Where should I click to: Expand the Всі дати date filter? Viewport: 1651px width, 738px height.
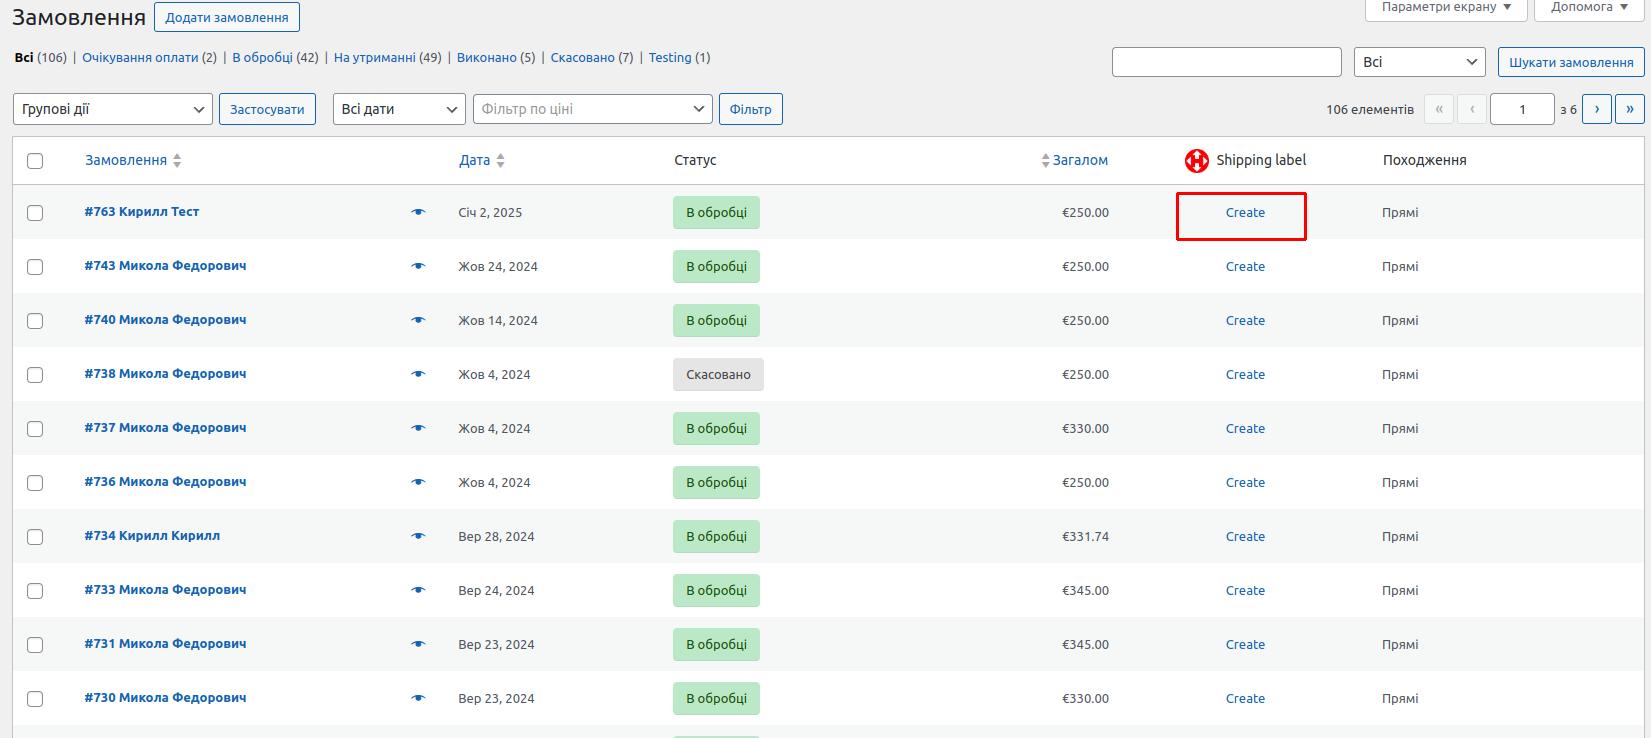click(399, 109)
